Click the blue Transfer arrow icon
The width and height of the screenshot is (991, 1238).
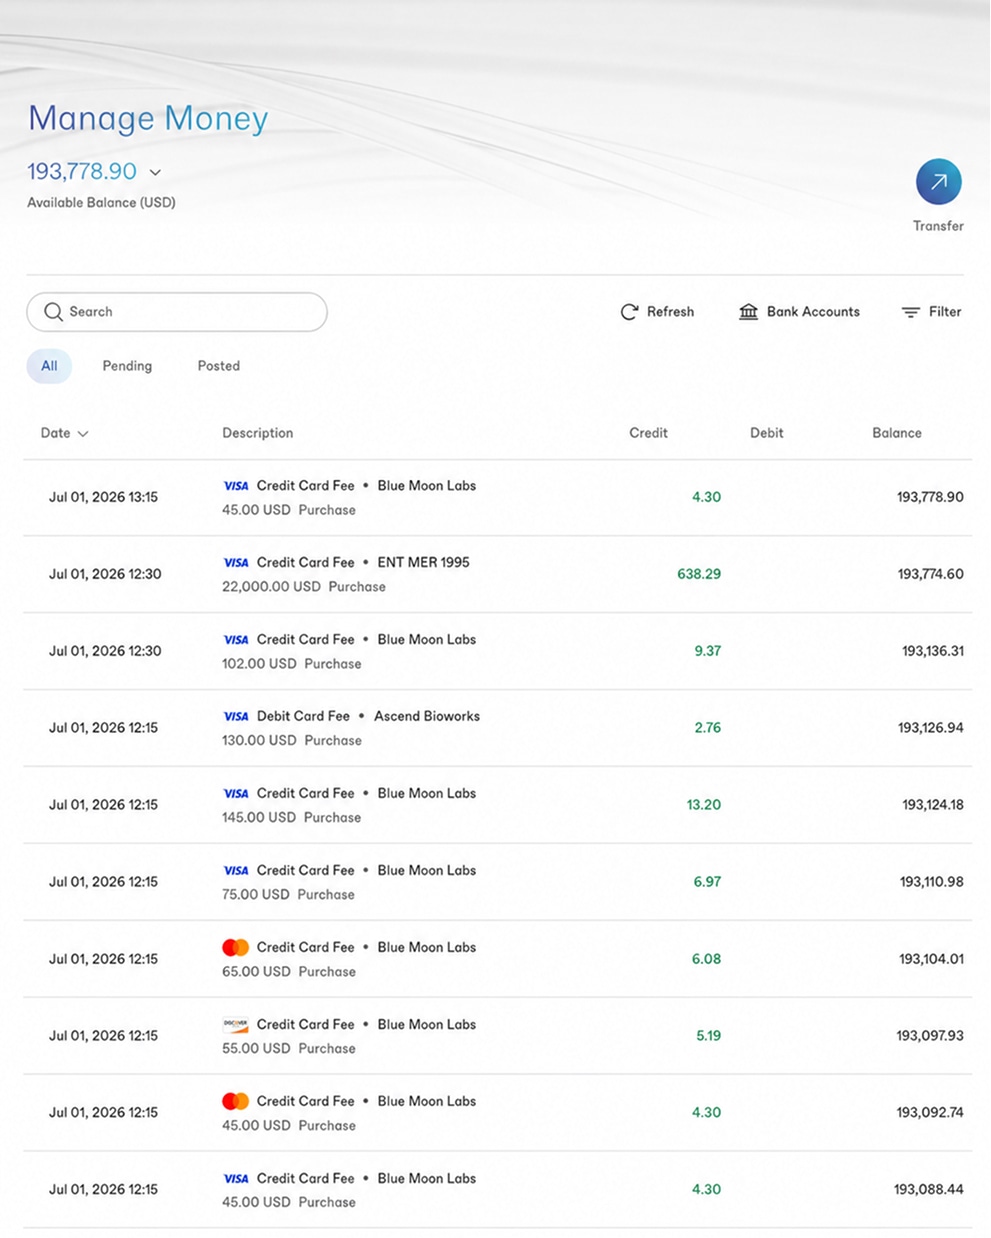point(938,182)
